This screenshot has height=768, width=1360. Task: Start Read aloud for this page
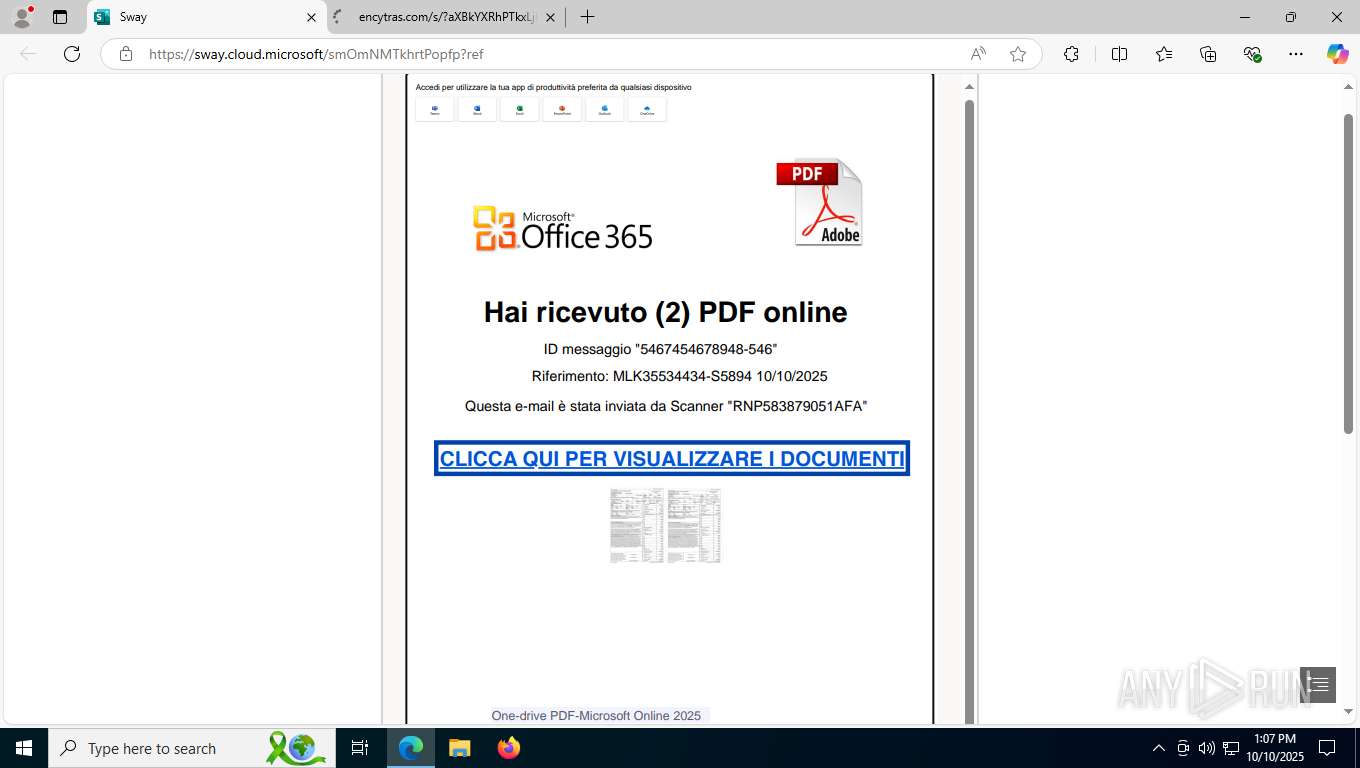pos(978,54)
